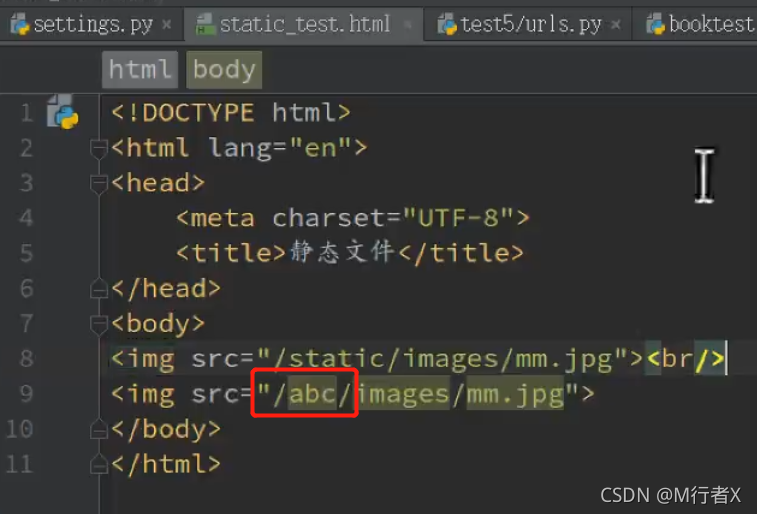Collapse the head tag fold on line 3
Viewport: 757px width, 514px height.
tap(98, 183)
